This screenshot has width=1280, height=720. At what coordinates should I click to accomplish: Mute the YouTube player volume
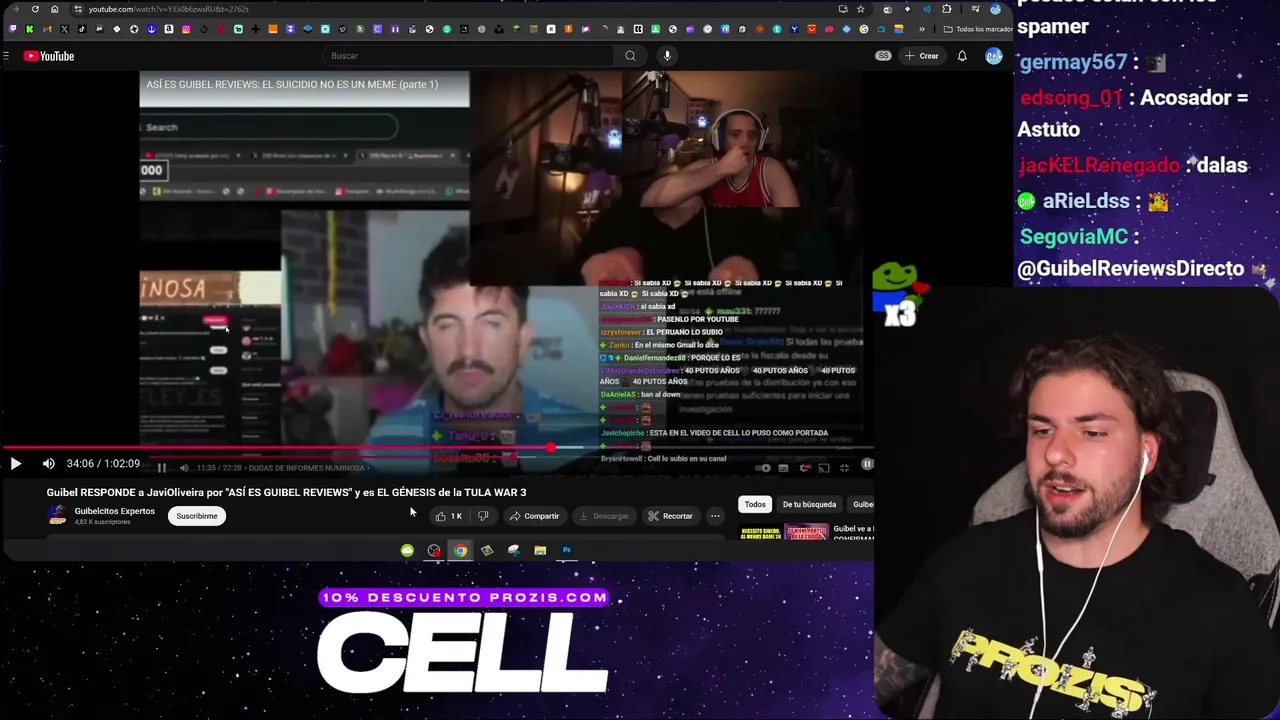pyautogui.click(x=48, y=463)
